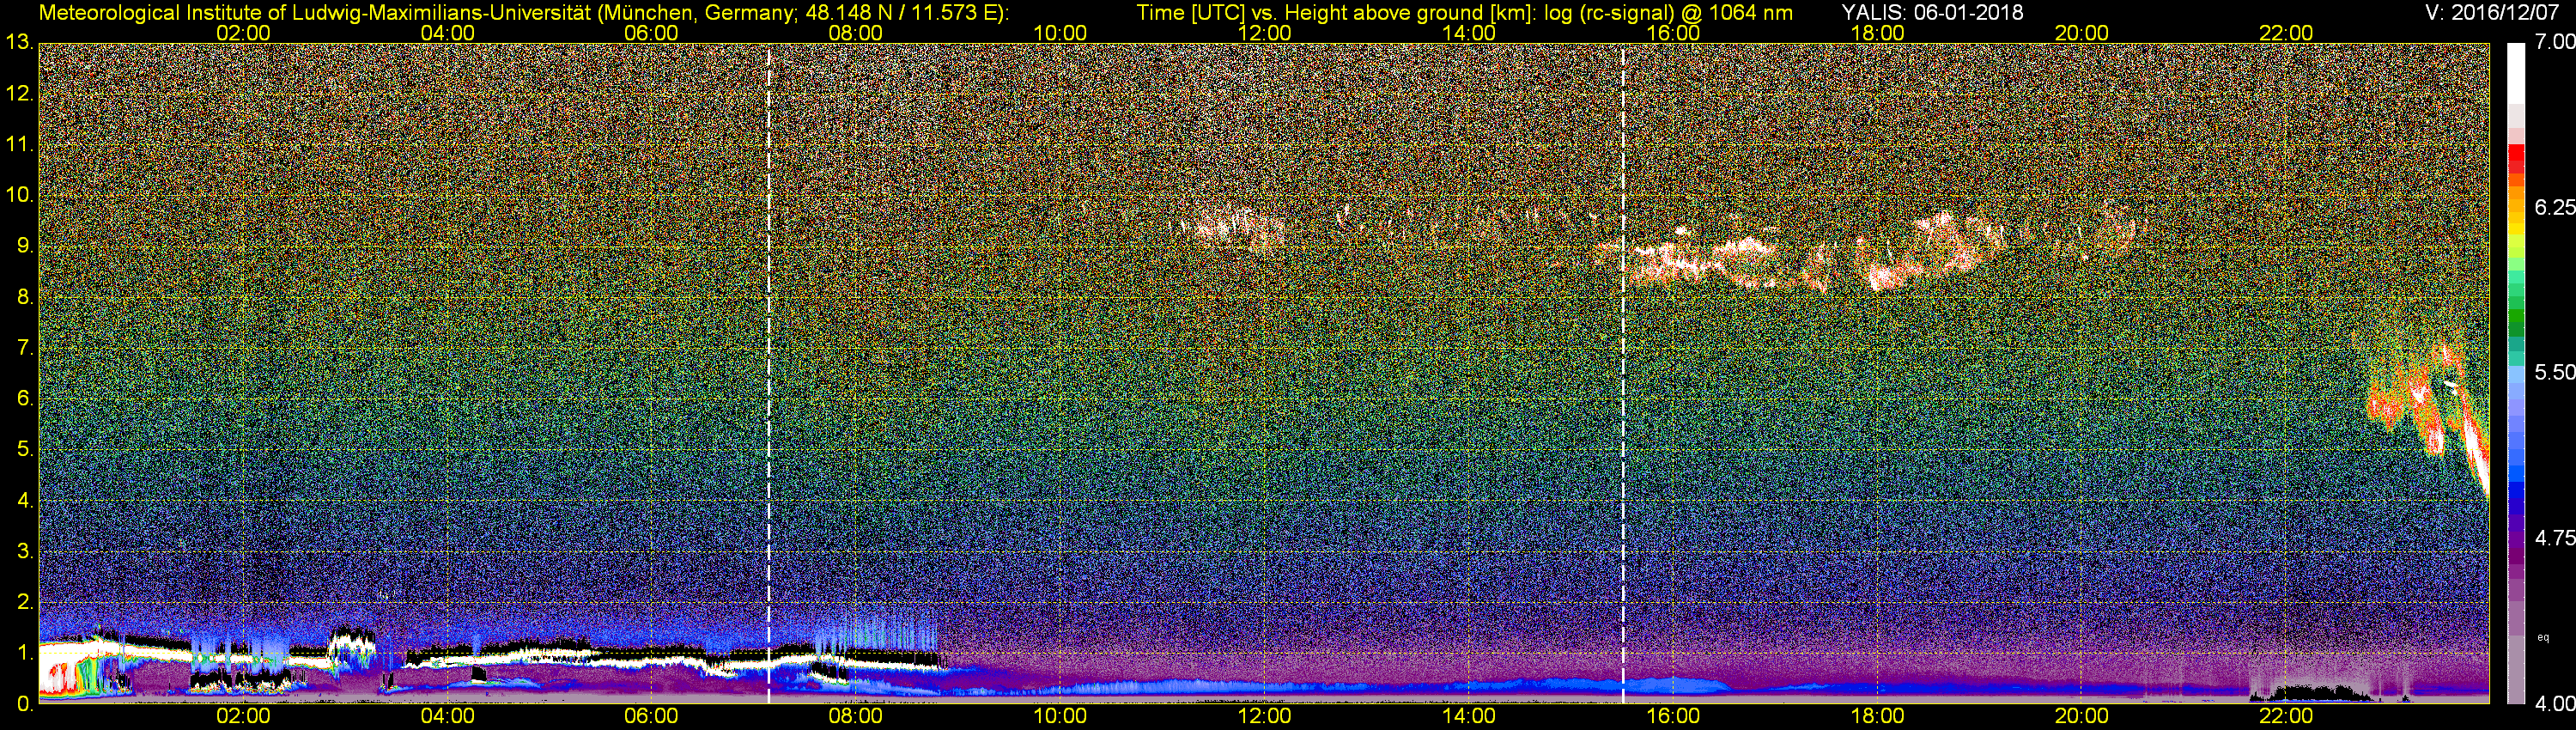Click the 22:00 label on top time axis
Viewport: 2576px width, 730px height.
click(x=2286, y=33)
